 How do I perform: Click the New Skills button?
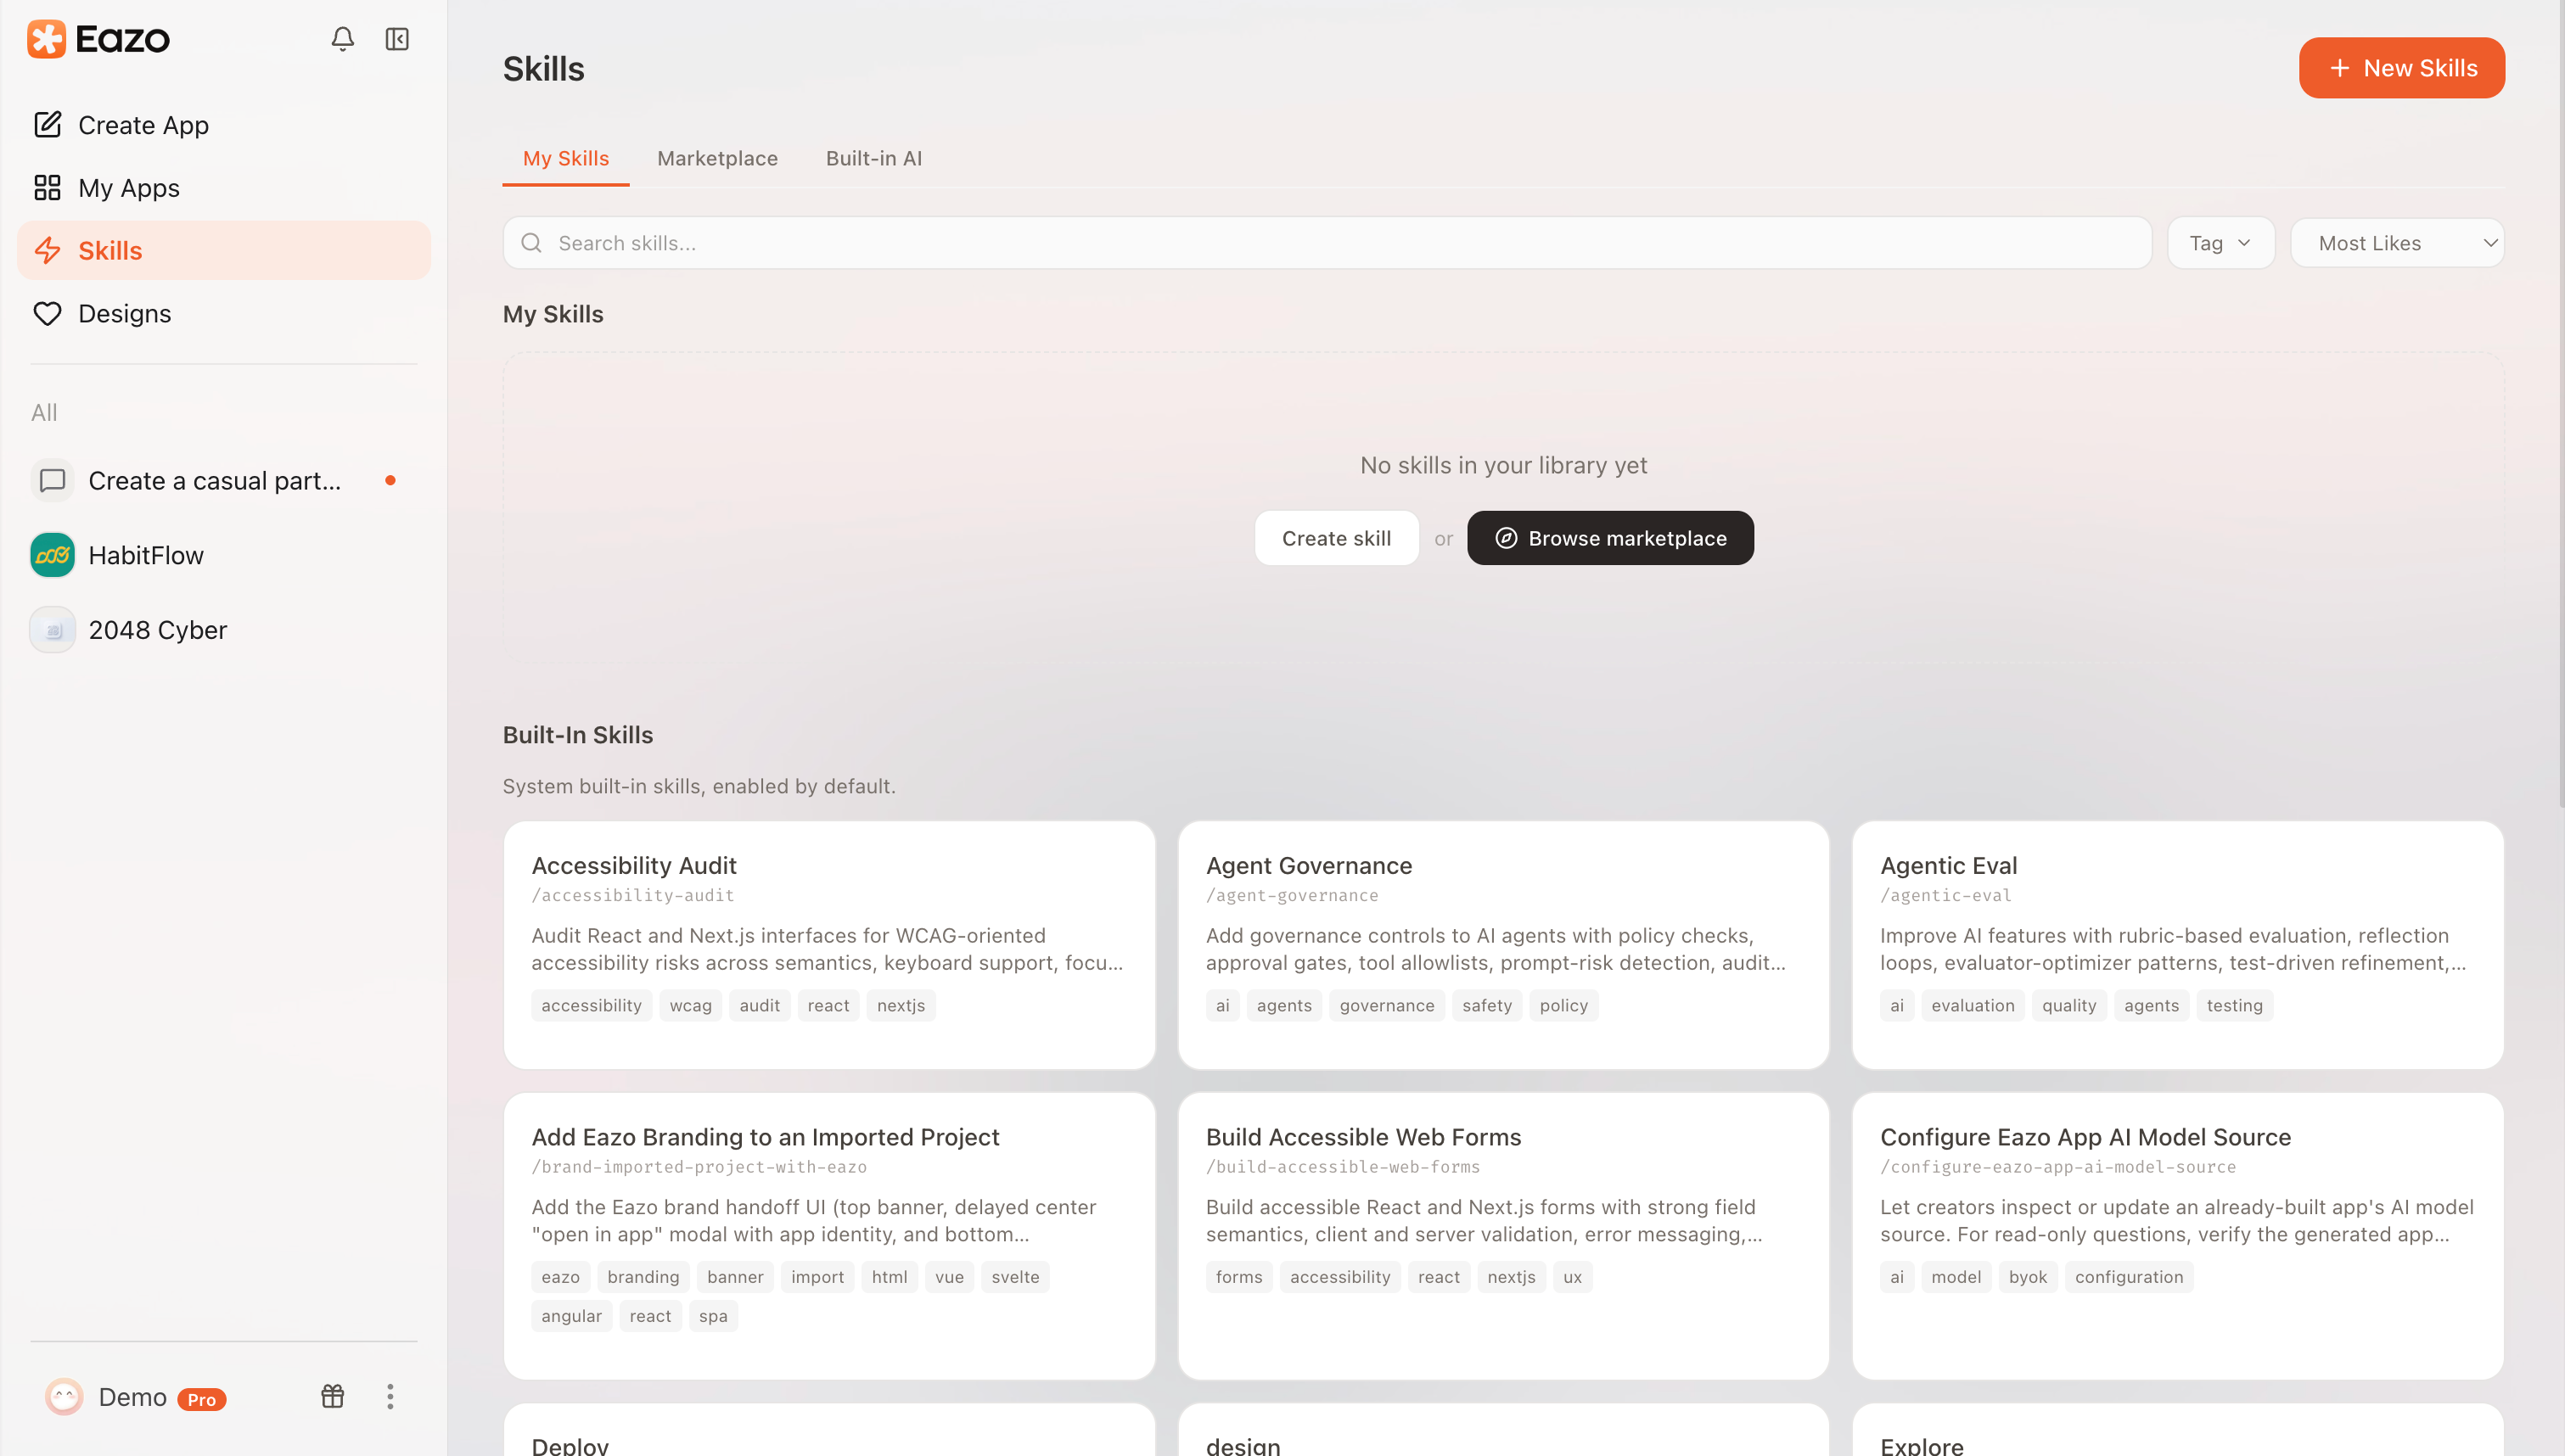pos(2401,68)
